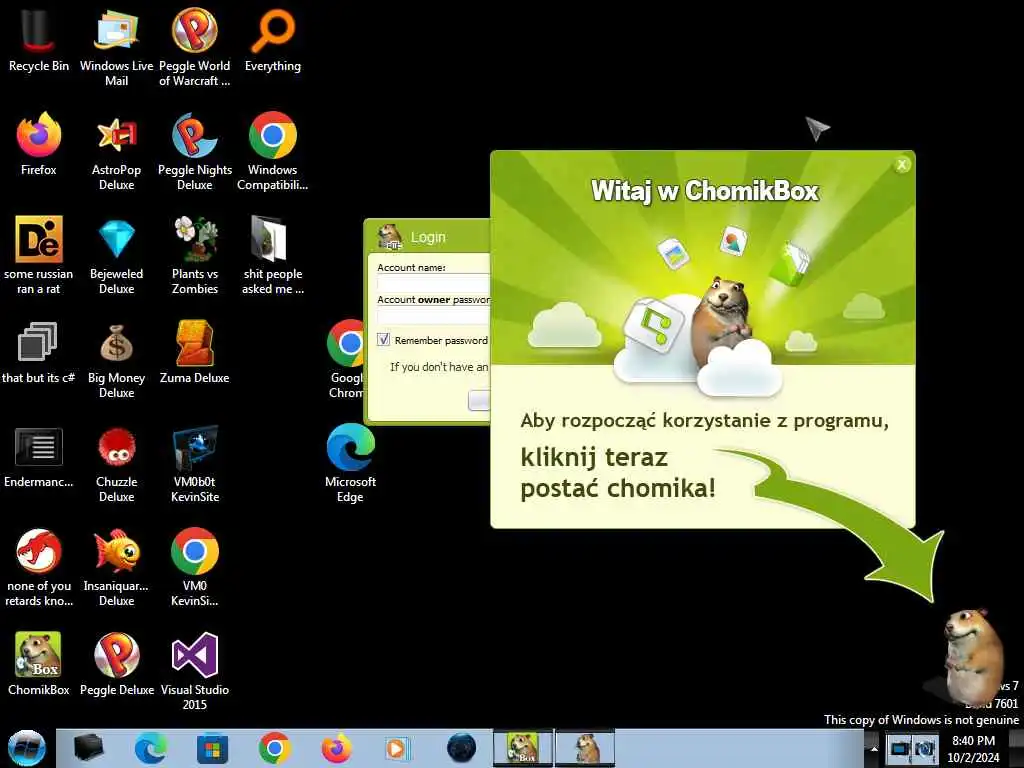Switch to the hamster taskbar window button
1024x768 pixels.
[x=585, y=748]
